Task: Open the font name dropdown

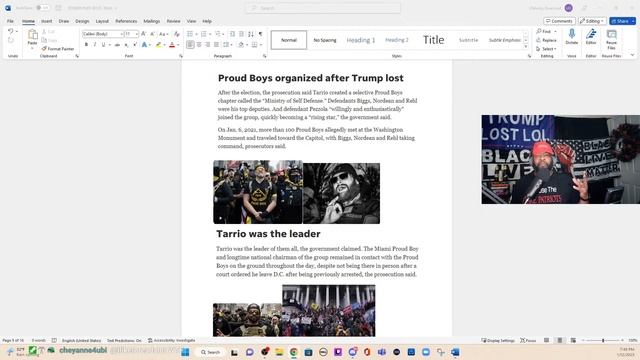Action: pyautogui.click(x=122, y=34)
